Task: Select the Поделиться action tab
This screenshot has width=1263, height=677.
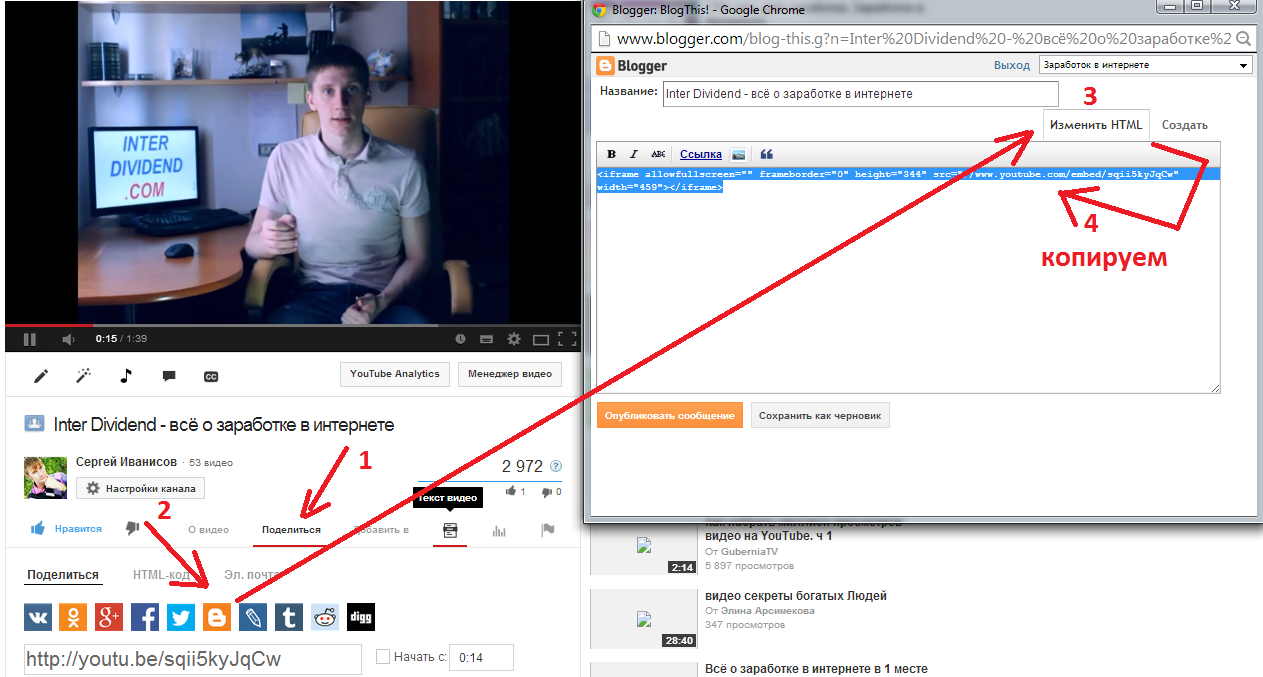Action: click(x=291, y=530)
